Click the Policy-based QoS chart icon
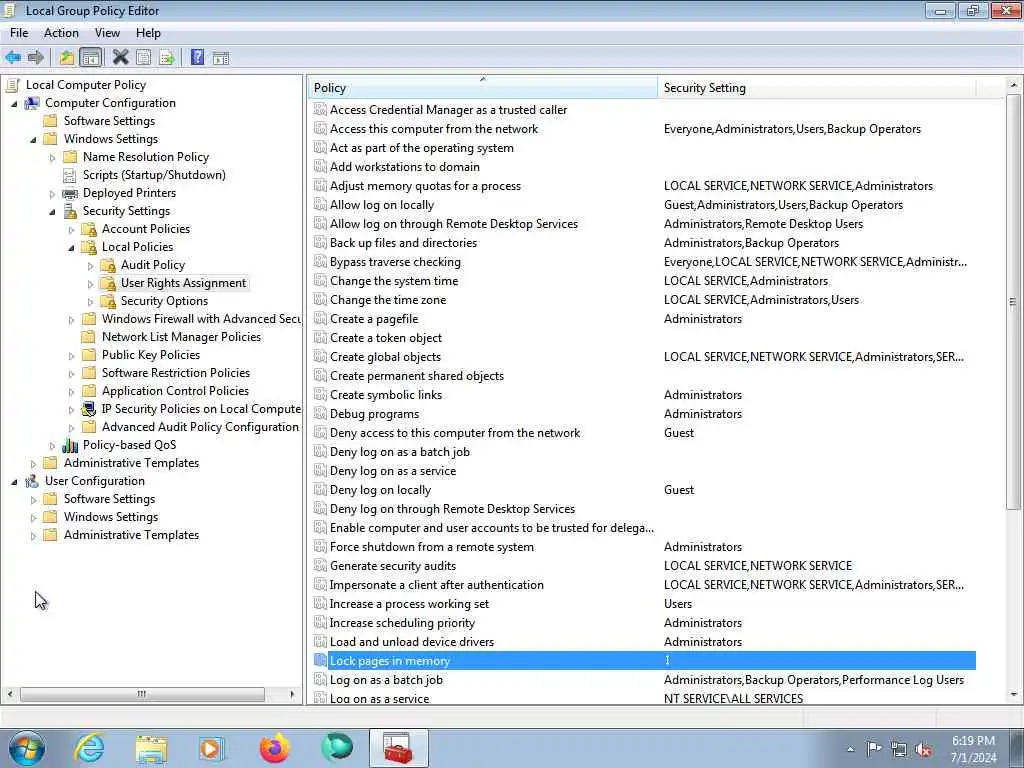 point(69,445)
